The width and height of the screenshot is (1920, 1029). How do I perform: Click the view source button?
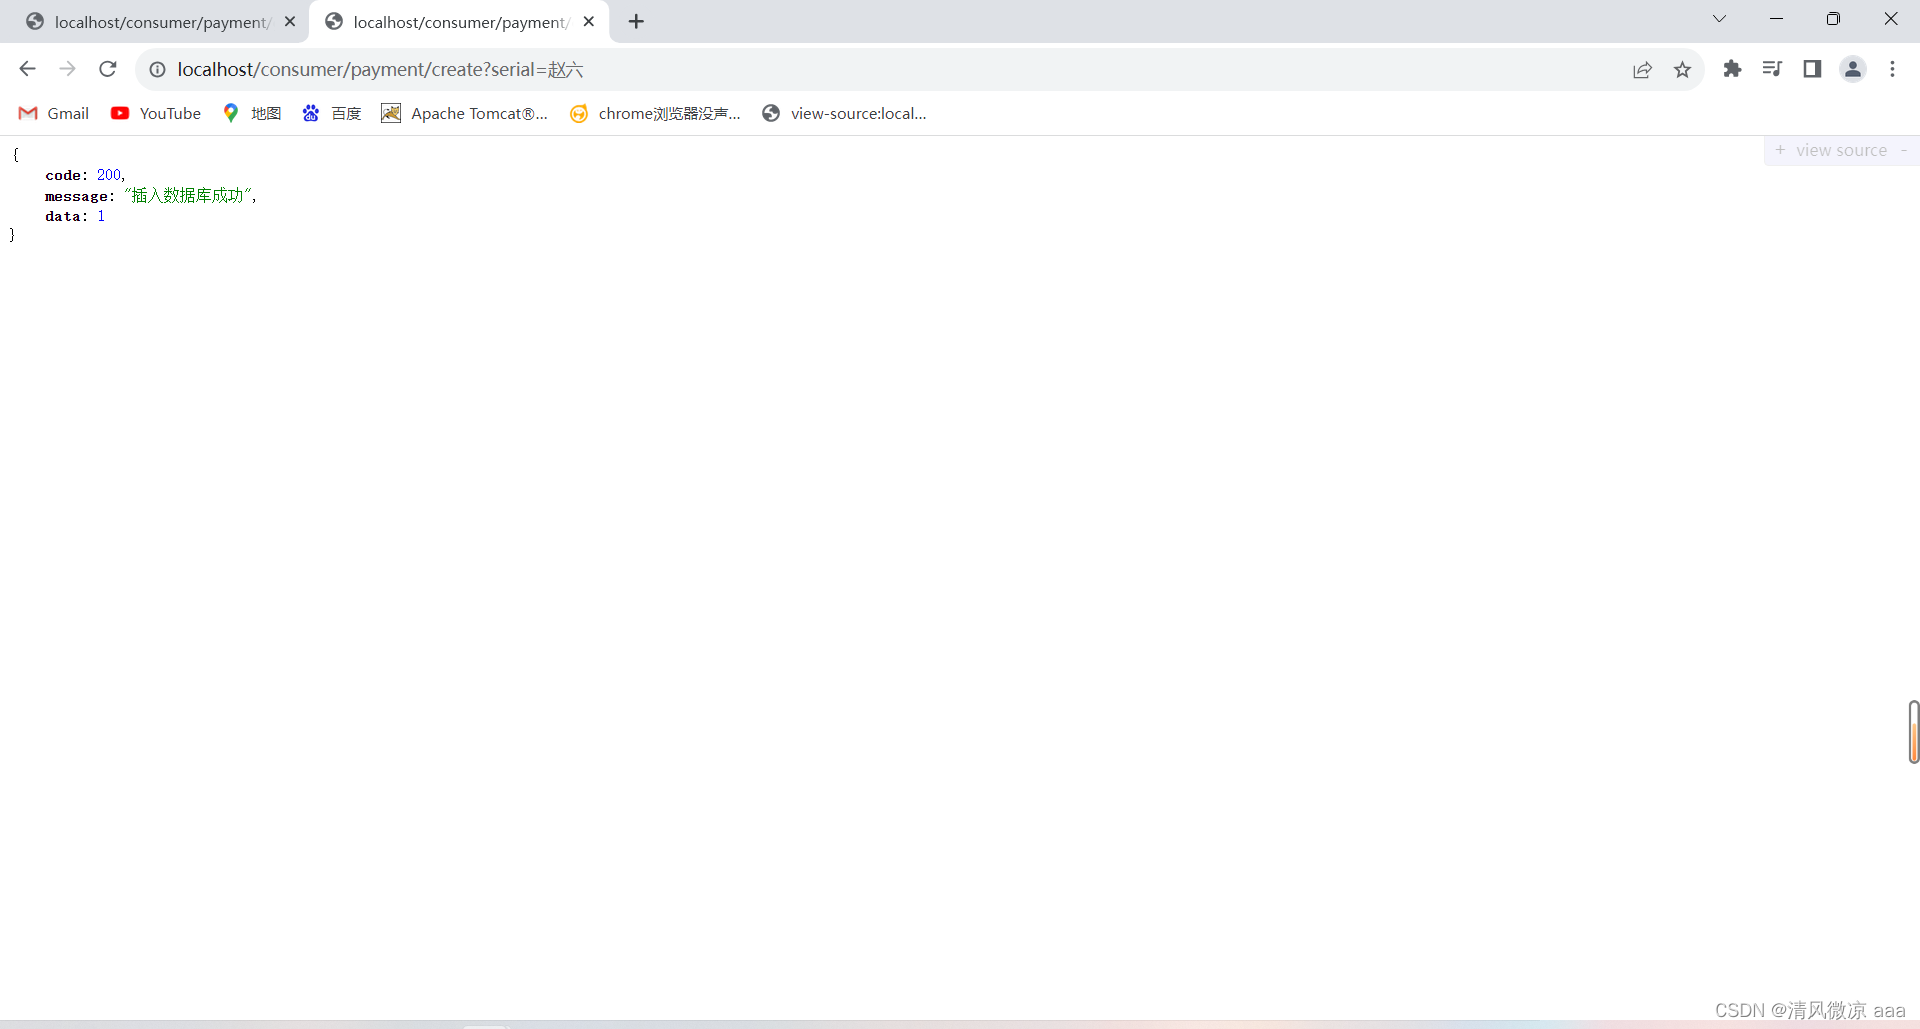pos(1841,150)
